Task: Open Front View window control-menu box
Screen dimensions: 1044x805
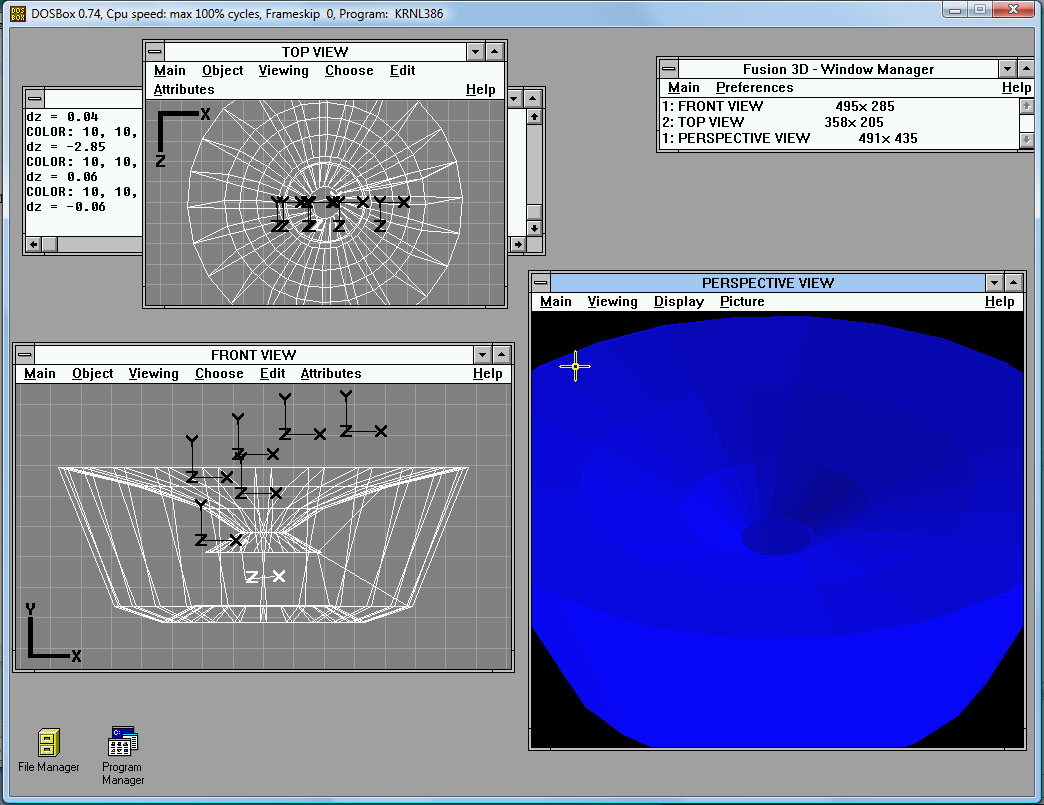Action: coord(25,355)
